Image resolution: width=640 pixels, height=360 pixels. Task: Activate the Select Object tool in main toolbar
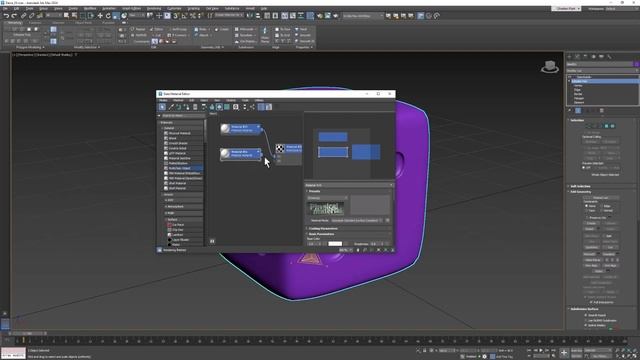click(x=66, y=16)
